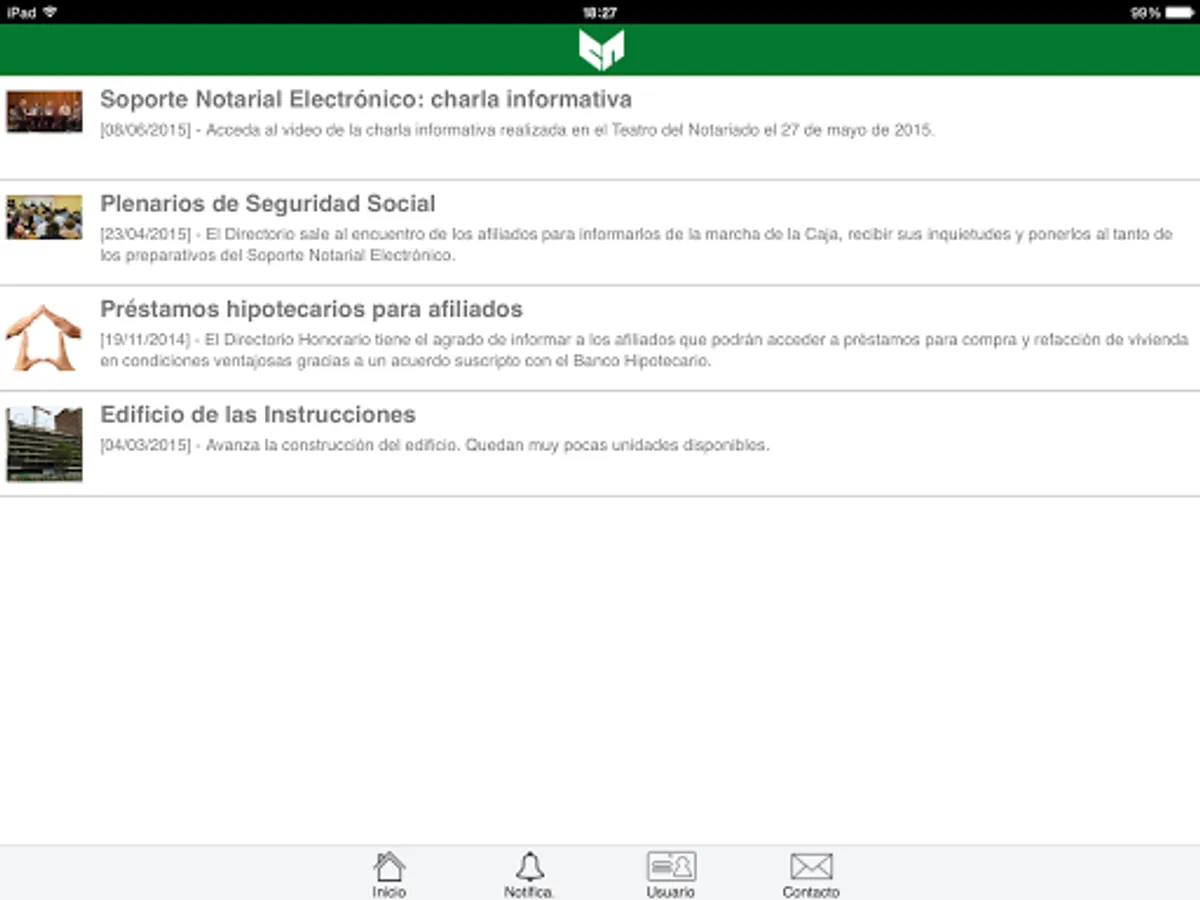
Task: Open Edificio de las Instrucciones building thumbnail
Action: pyautogui.click(x=44, y=444)
